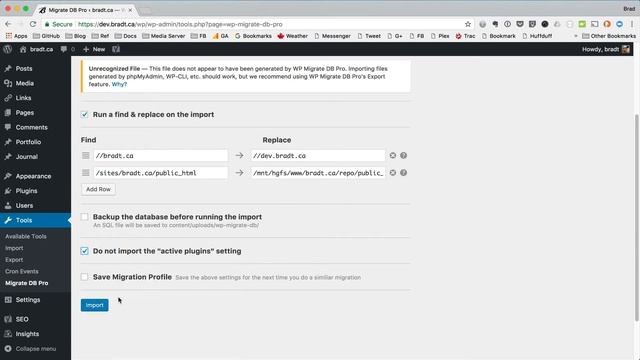Grab drag handle of /sites/bradt.ca row
This screenshot has height=360, width=640.
tap(85, 173)
